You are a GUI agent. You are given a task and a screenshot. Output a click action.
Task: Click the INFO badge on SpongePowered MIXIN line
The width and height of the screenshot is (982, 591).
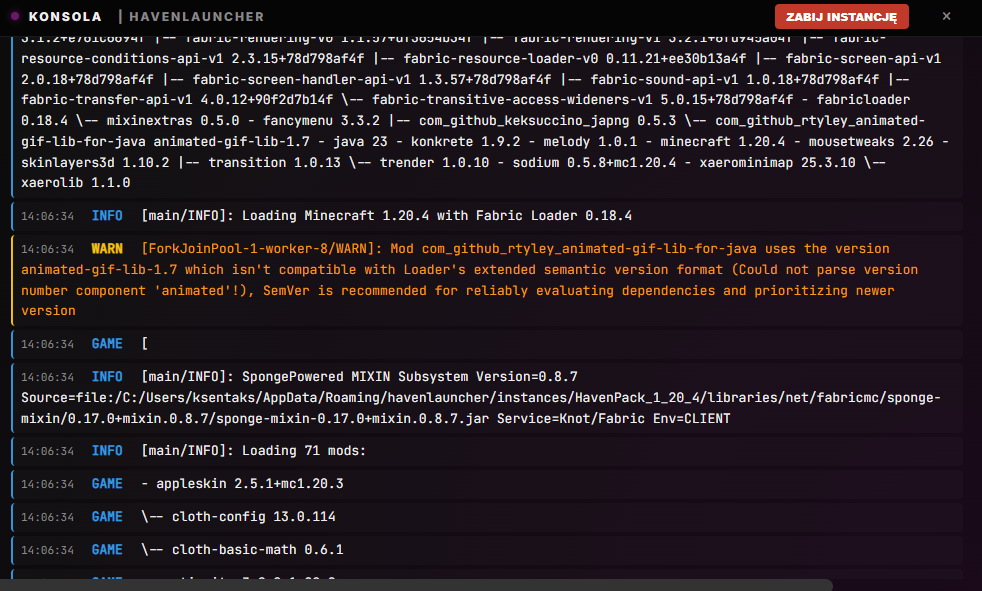[x=107, y=377]
